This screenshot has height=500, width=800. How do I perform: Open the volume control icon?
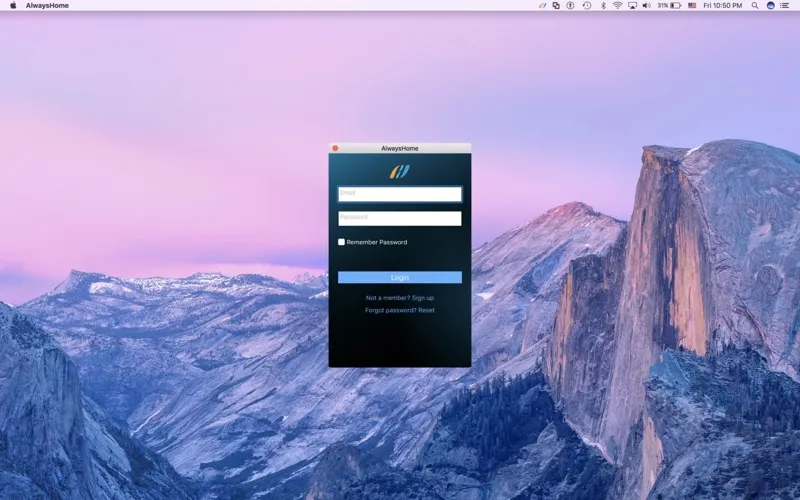click(646, 6)
